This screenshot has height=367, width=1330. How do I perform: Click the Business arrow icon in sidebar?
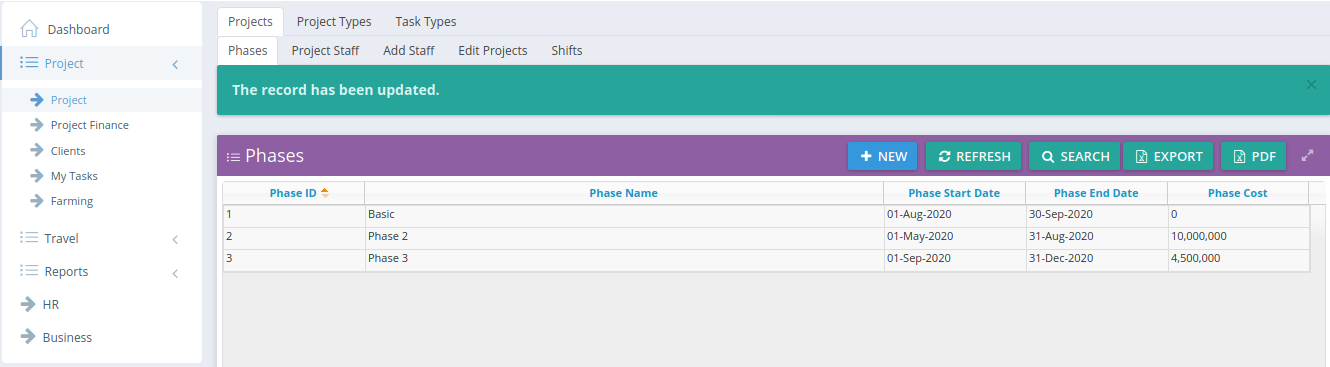click(x=28, y=337)
